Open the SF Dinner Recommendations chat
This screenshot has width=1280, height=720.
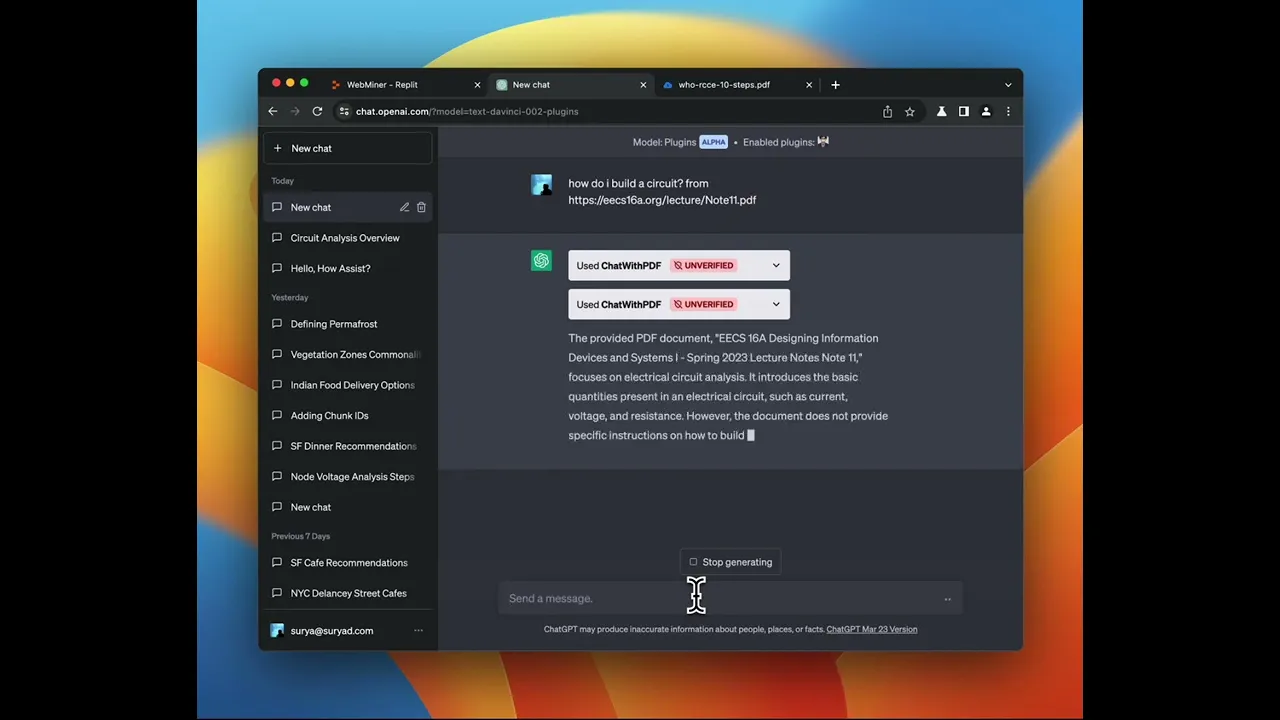tap(348, 446)
